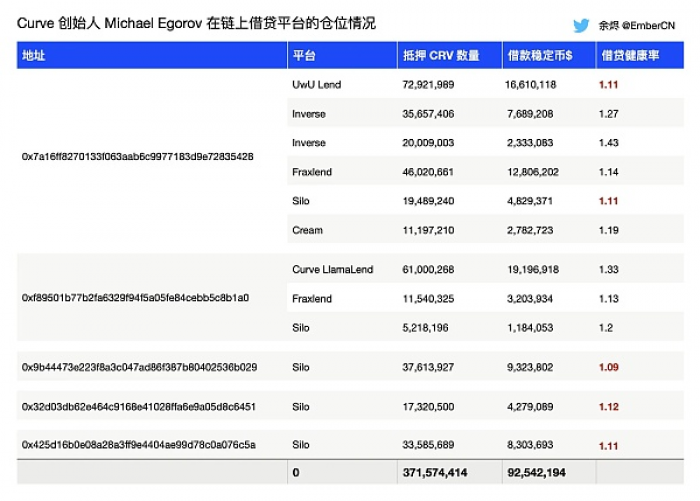Viewport: 700px width, 501px height.
Task: Click the collateral value 19,489,240
Action: point(428,201)
